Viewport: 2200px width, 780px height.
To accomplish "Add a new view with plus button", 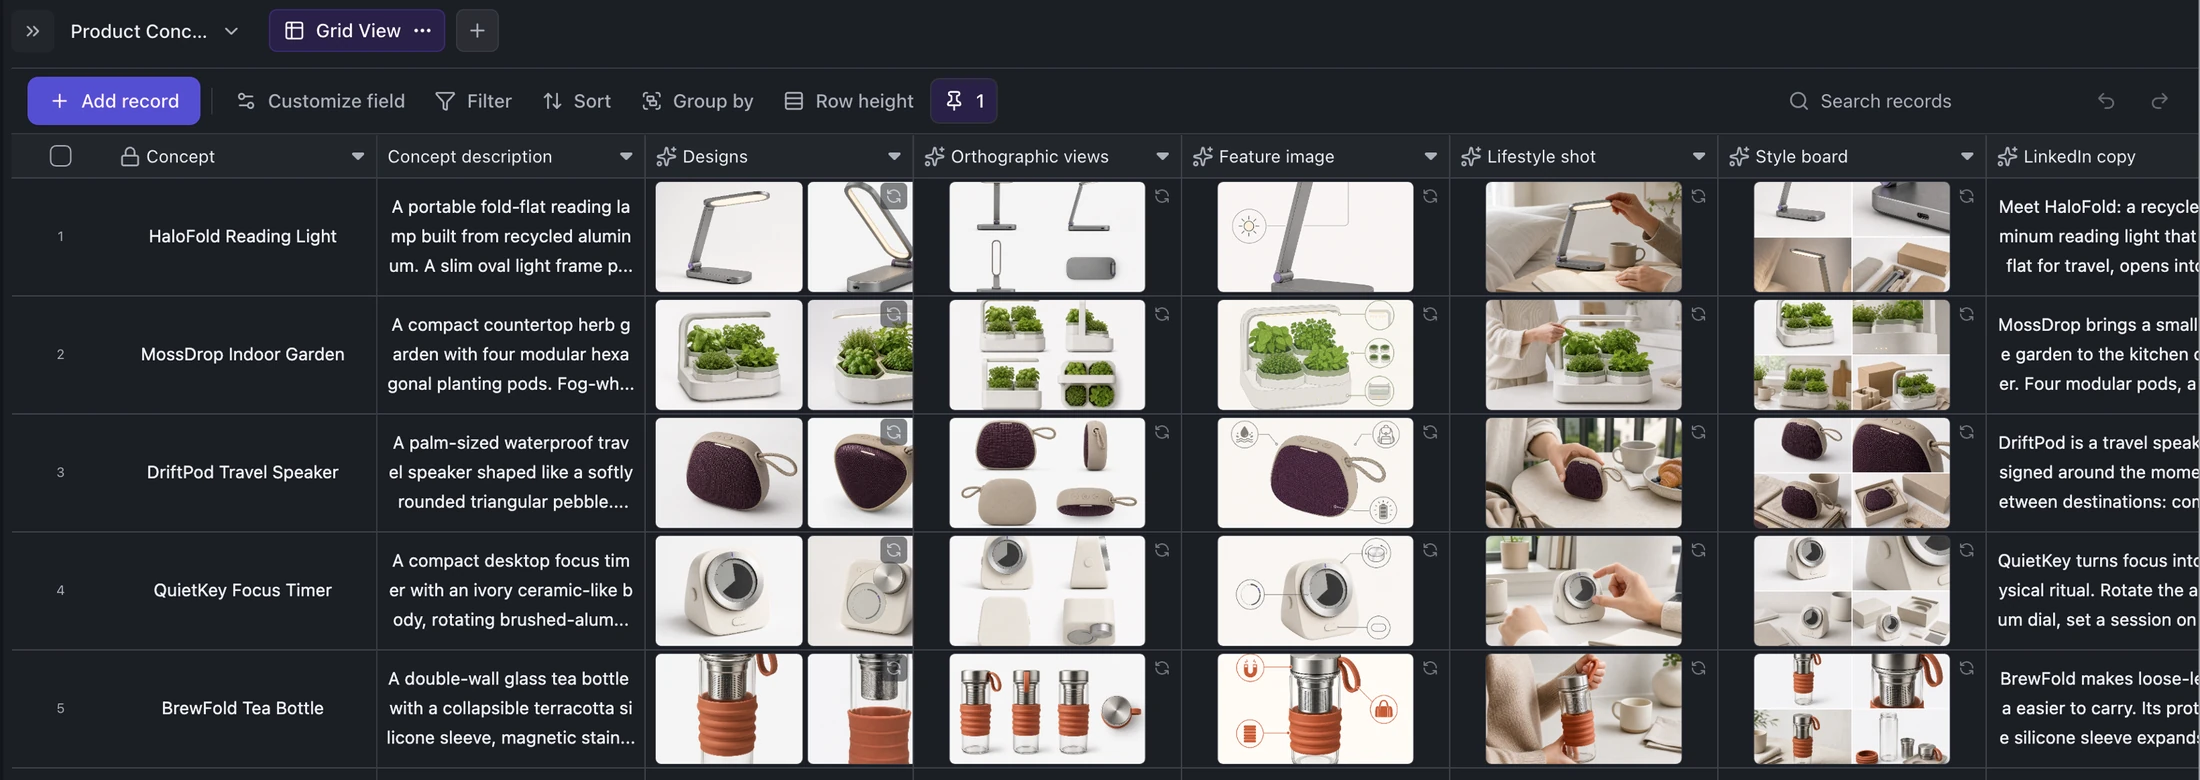I will pos(477,31).
